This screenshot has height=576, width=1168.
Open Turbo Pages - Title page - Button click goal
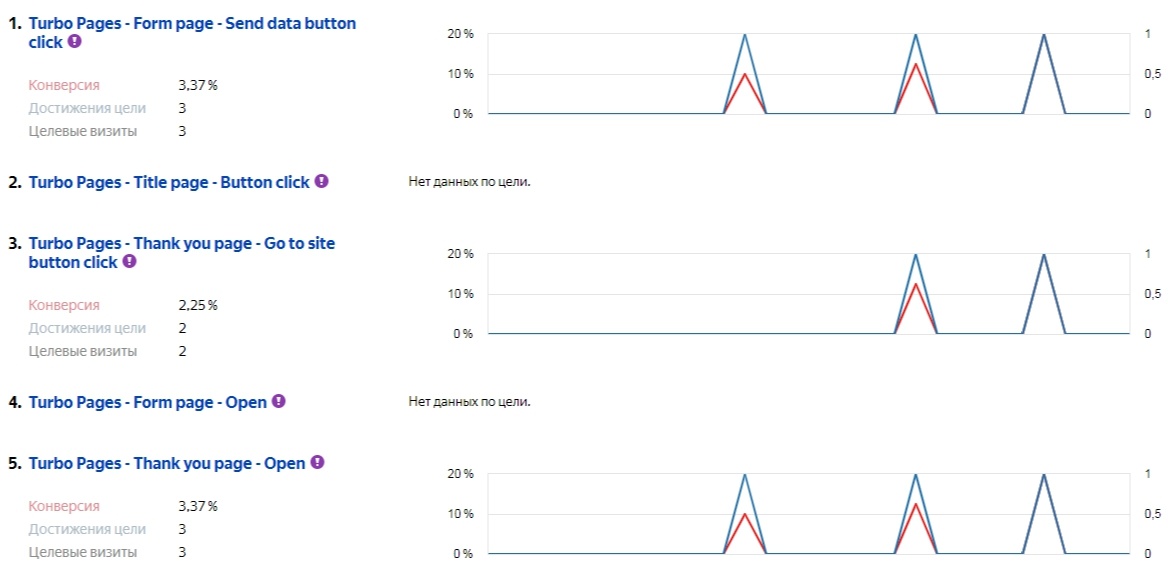169,182
